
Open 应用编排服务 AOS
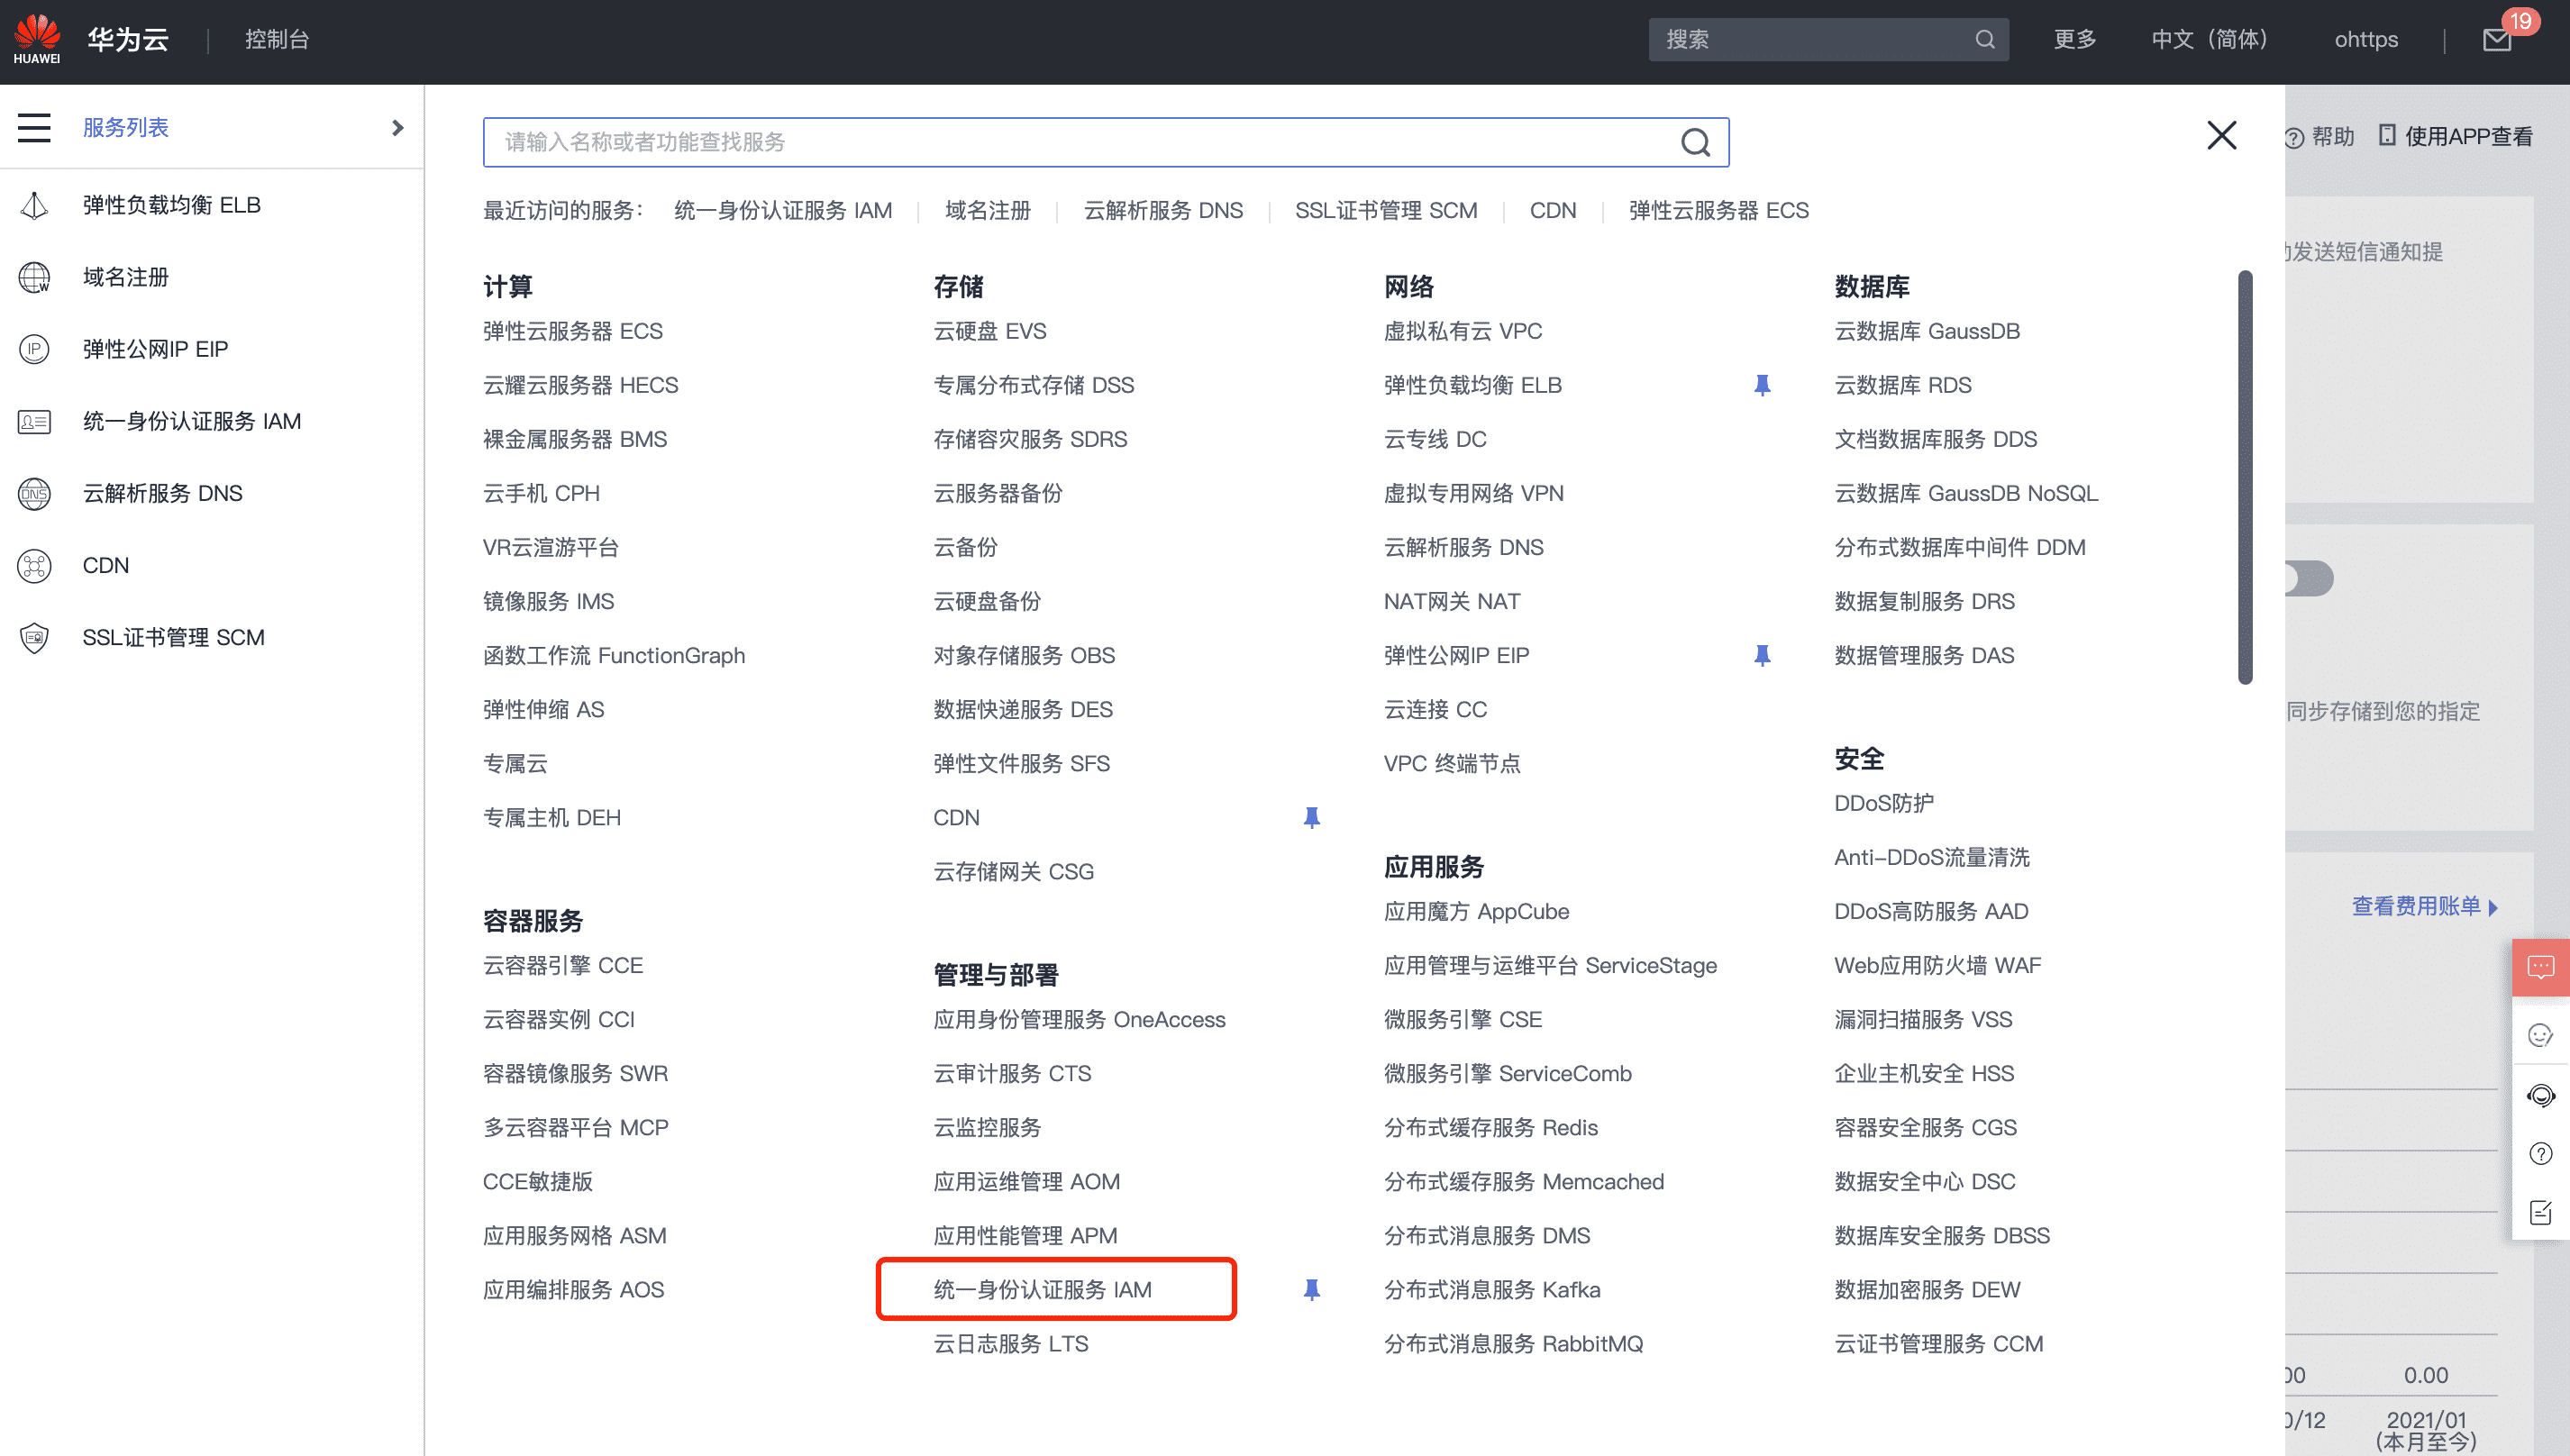click(574, 1289)
